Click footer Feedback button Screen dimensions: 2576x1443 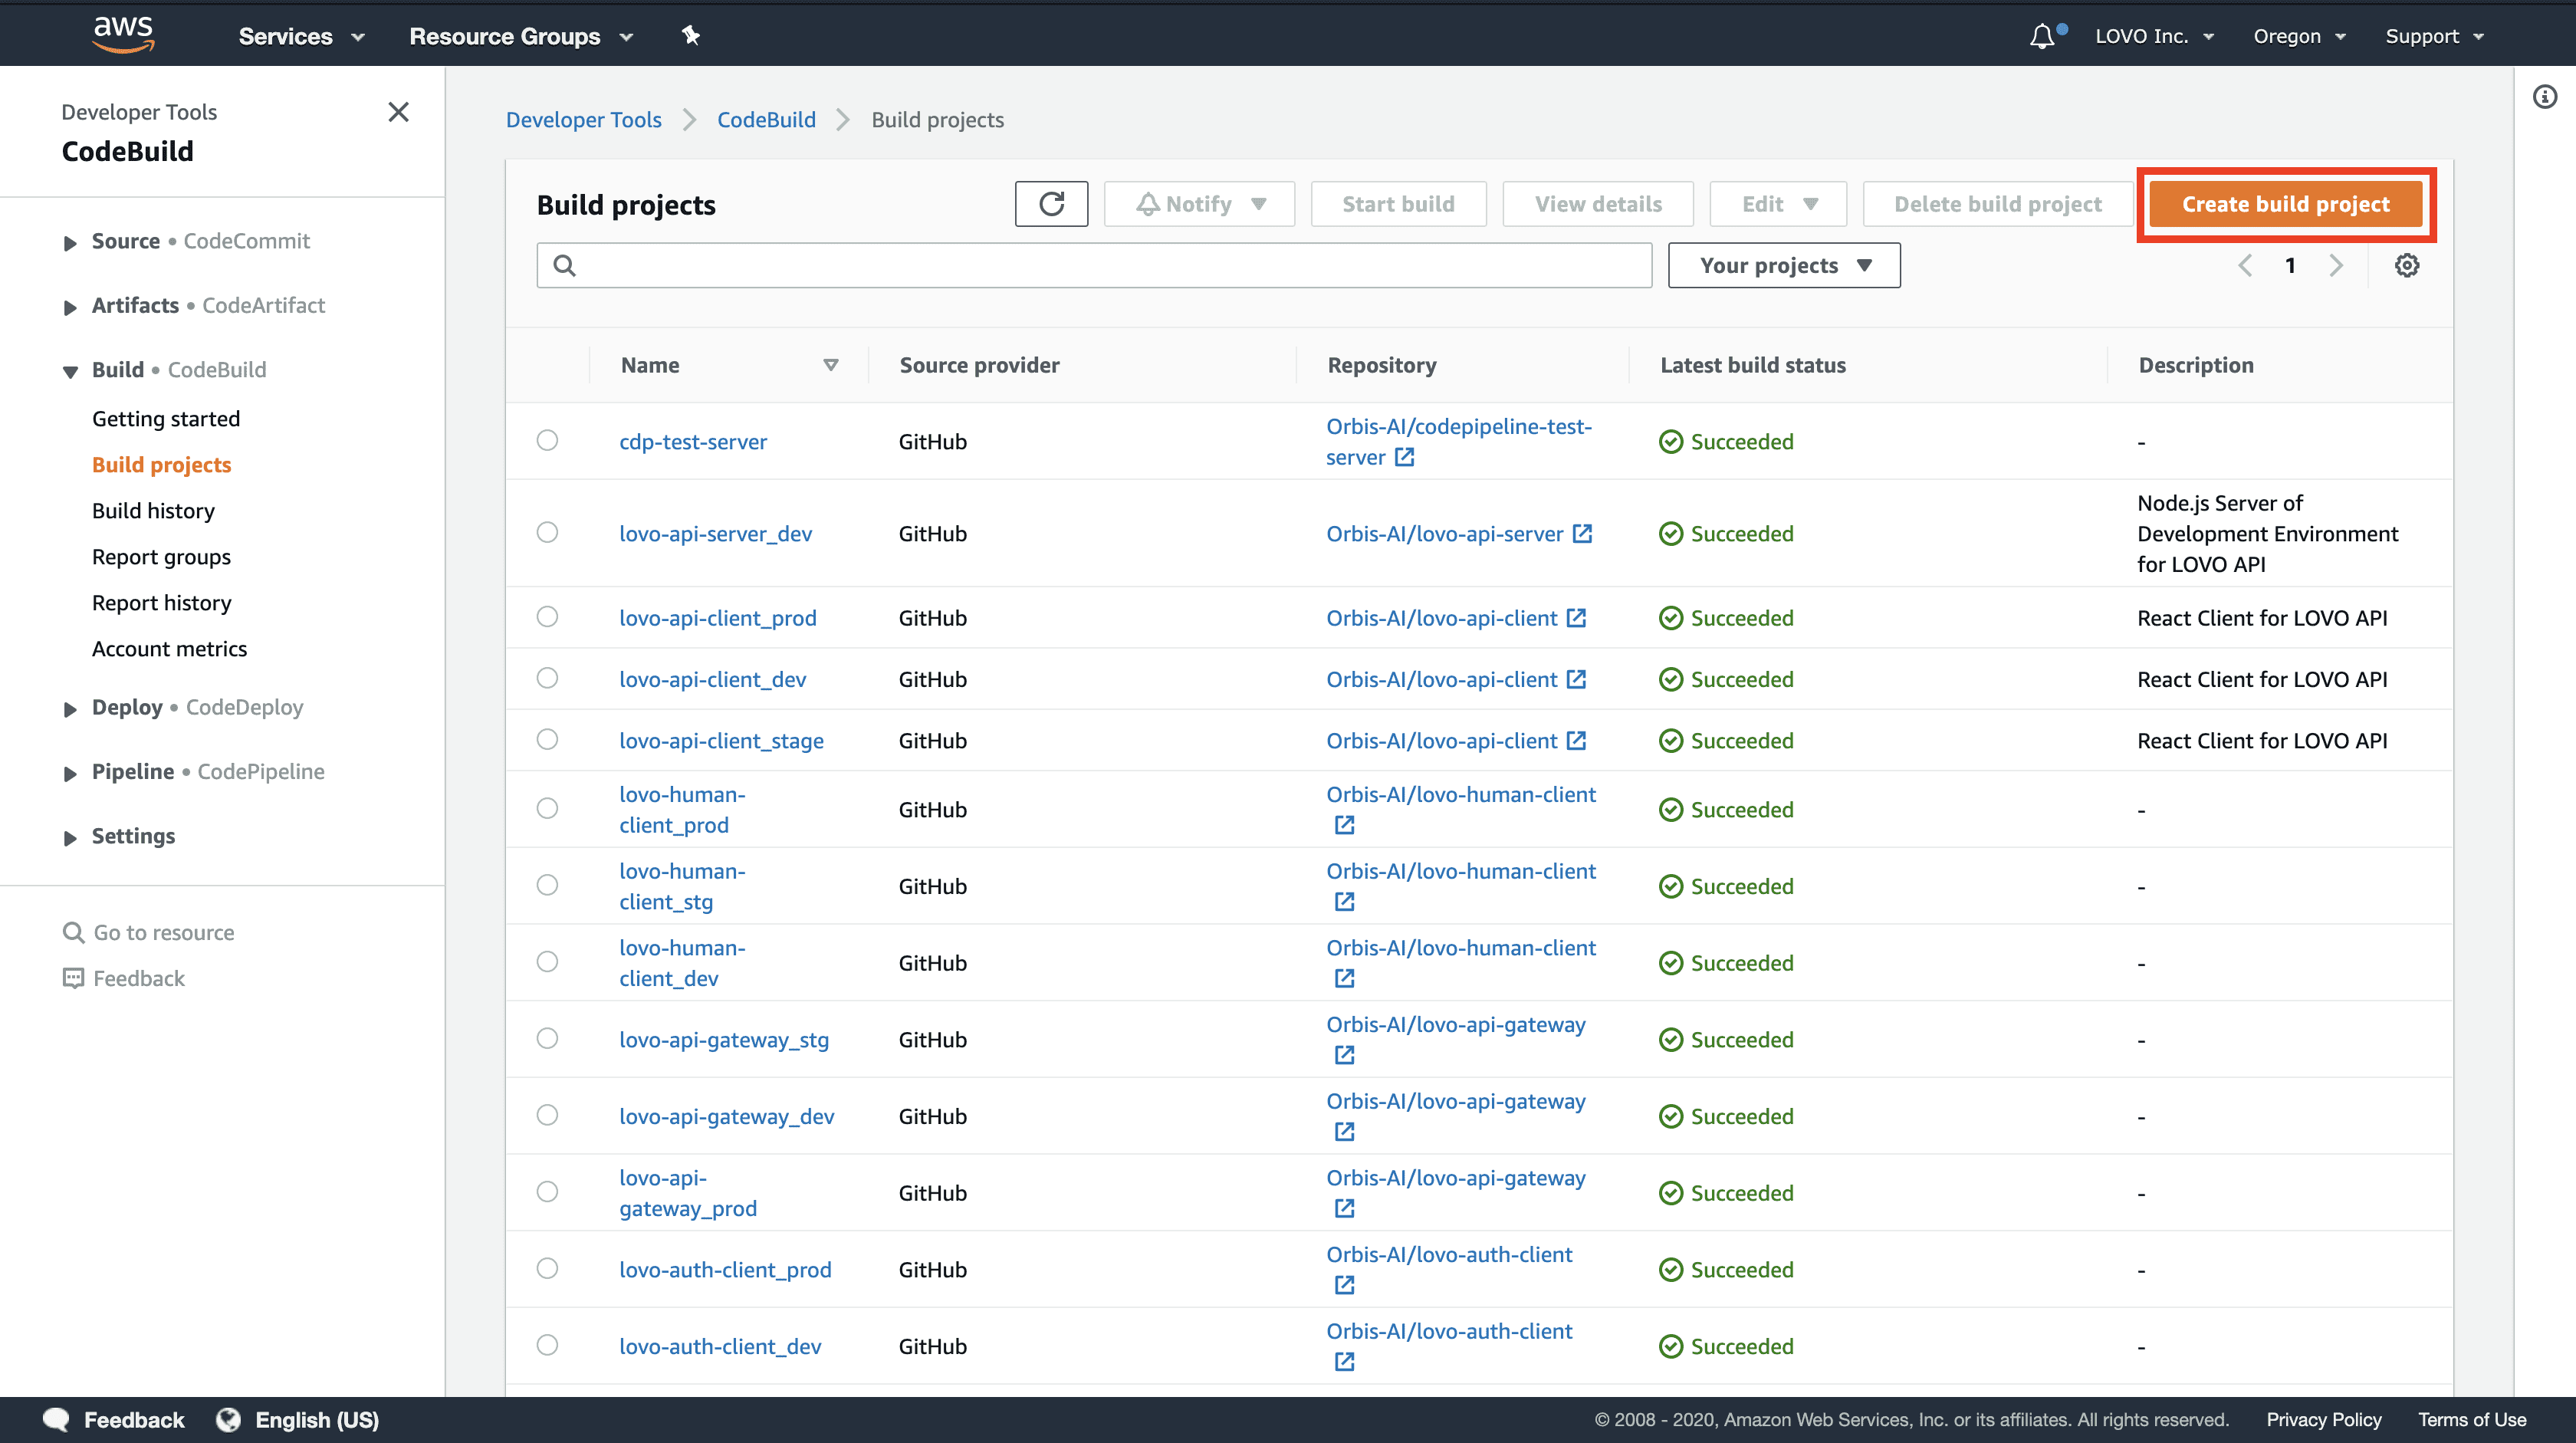(115, 1420)
